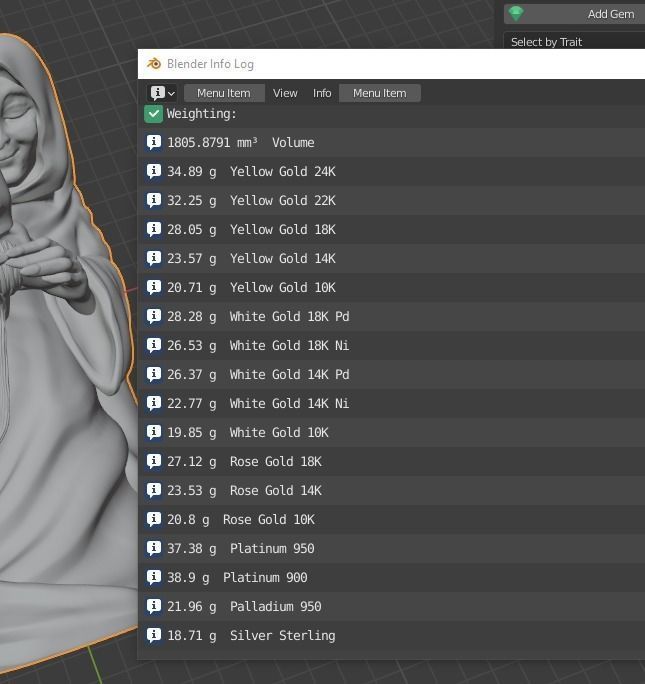This screenshot has width=645, height=684.
Task: Select the 22.77 g White Gold 14K Ni row
Action: point(391,404)
